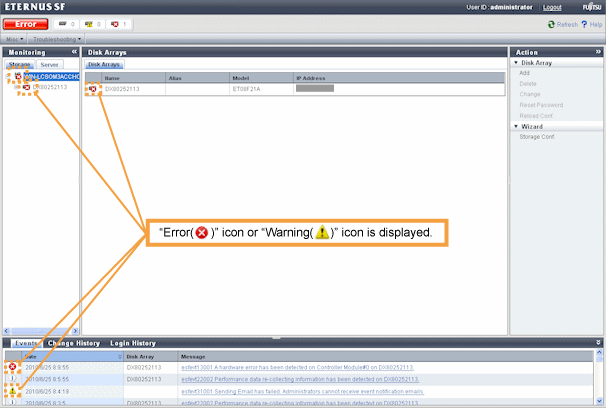The image size is (606, 408).
Task: Click the red Error status indicator
Action: pos(26,24)
